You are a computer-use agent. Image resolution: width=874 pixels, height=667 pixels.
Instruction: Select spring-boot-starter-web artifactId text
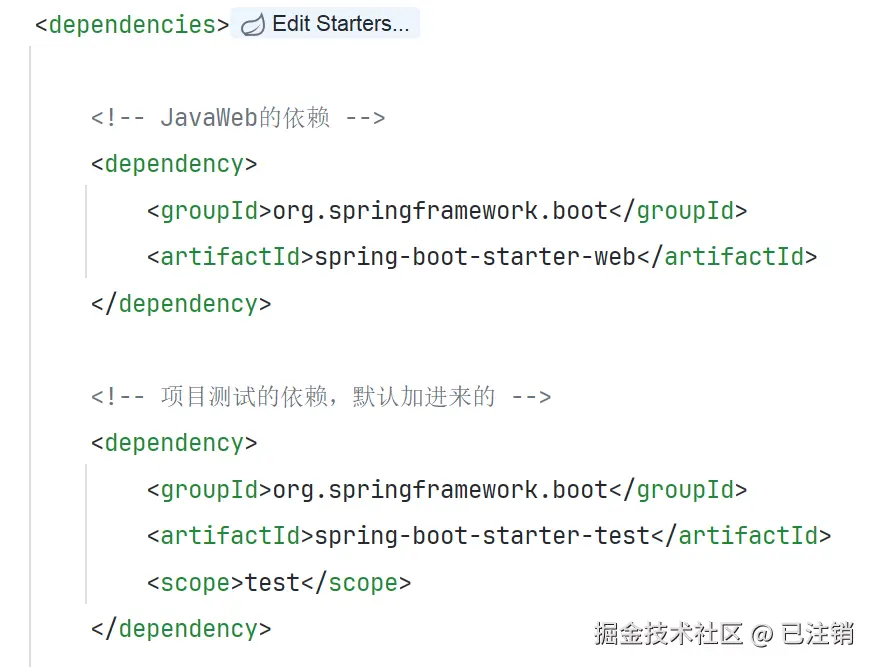click(x=475, y=257)
